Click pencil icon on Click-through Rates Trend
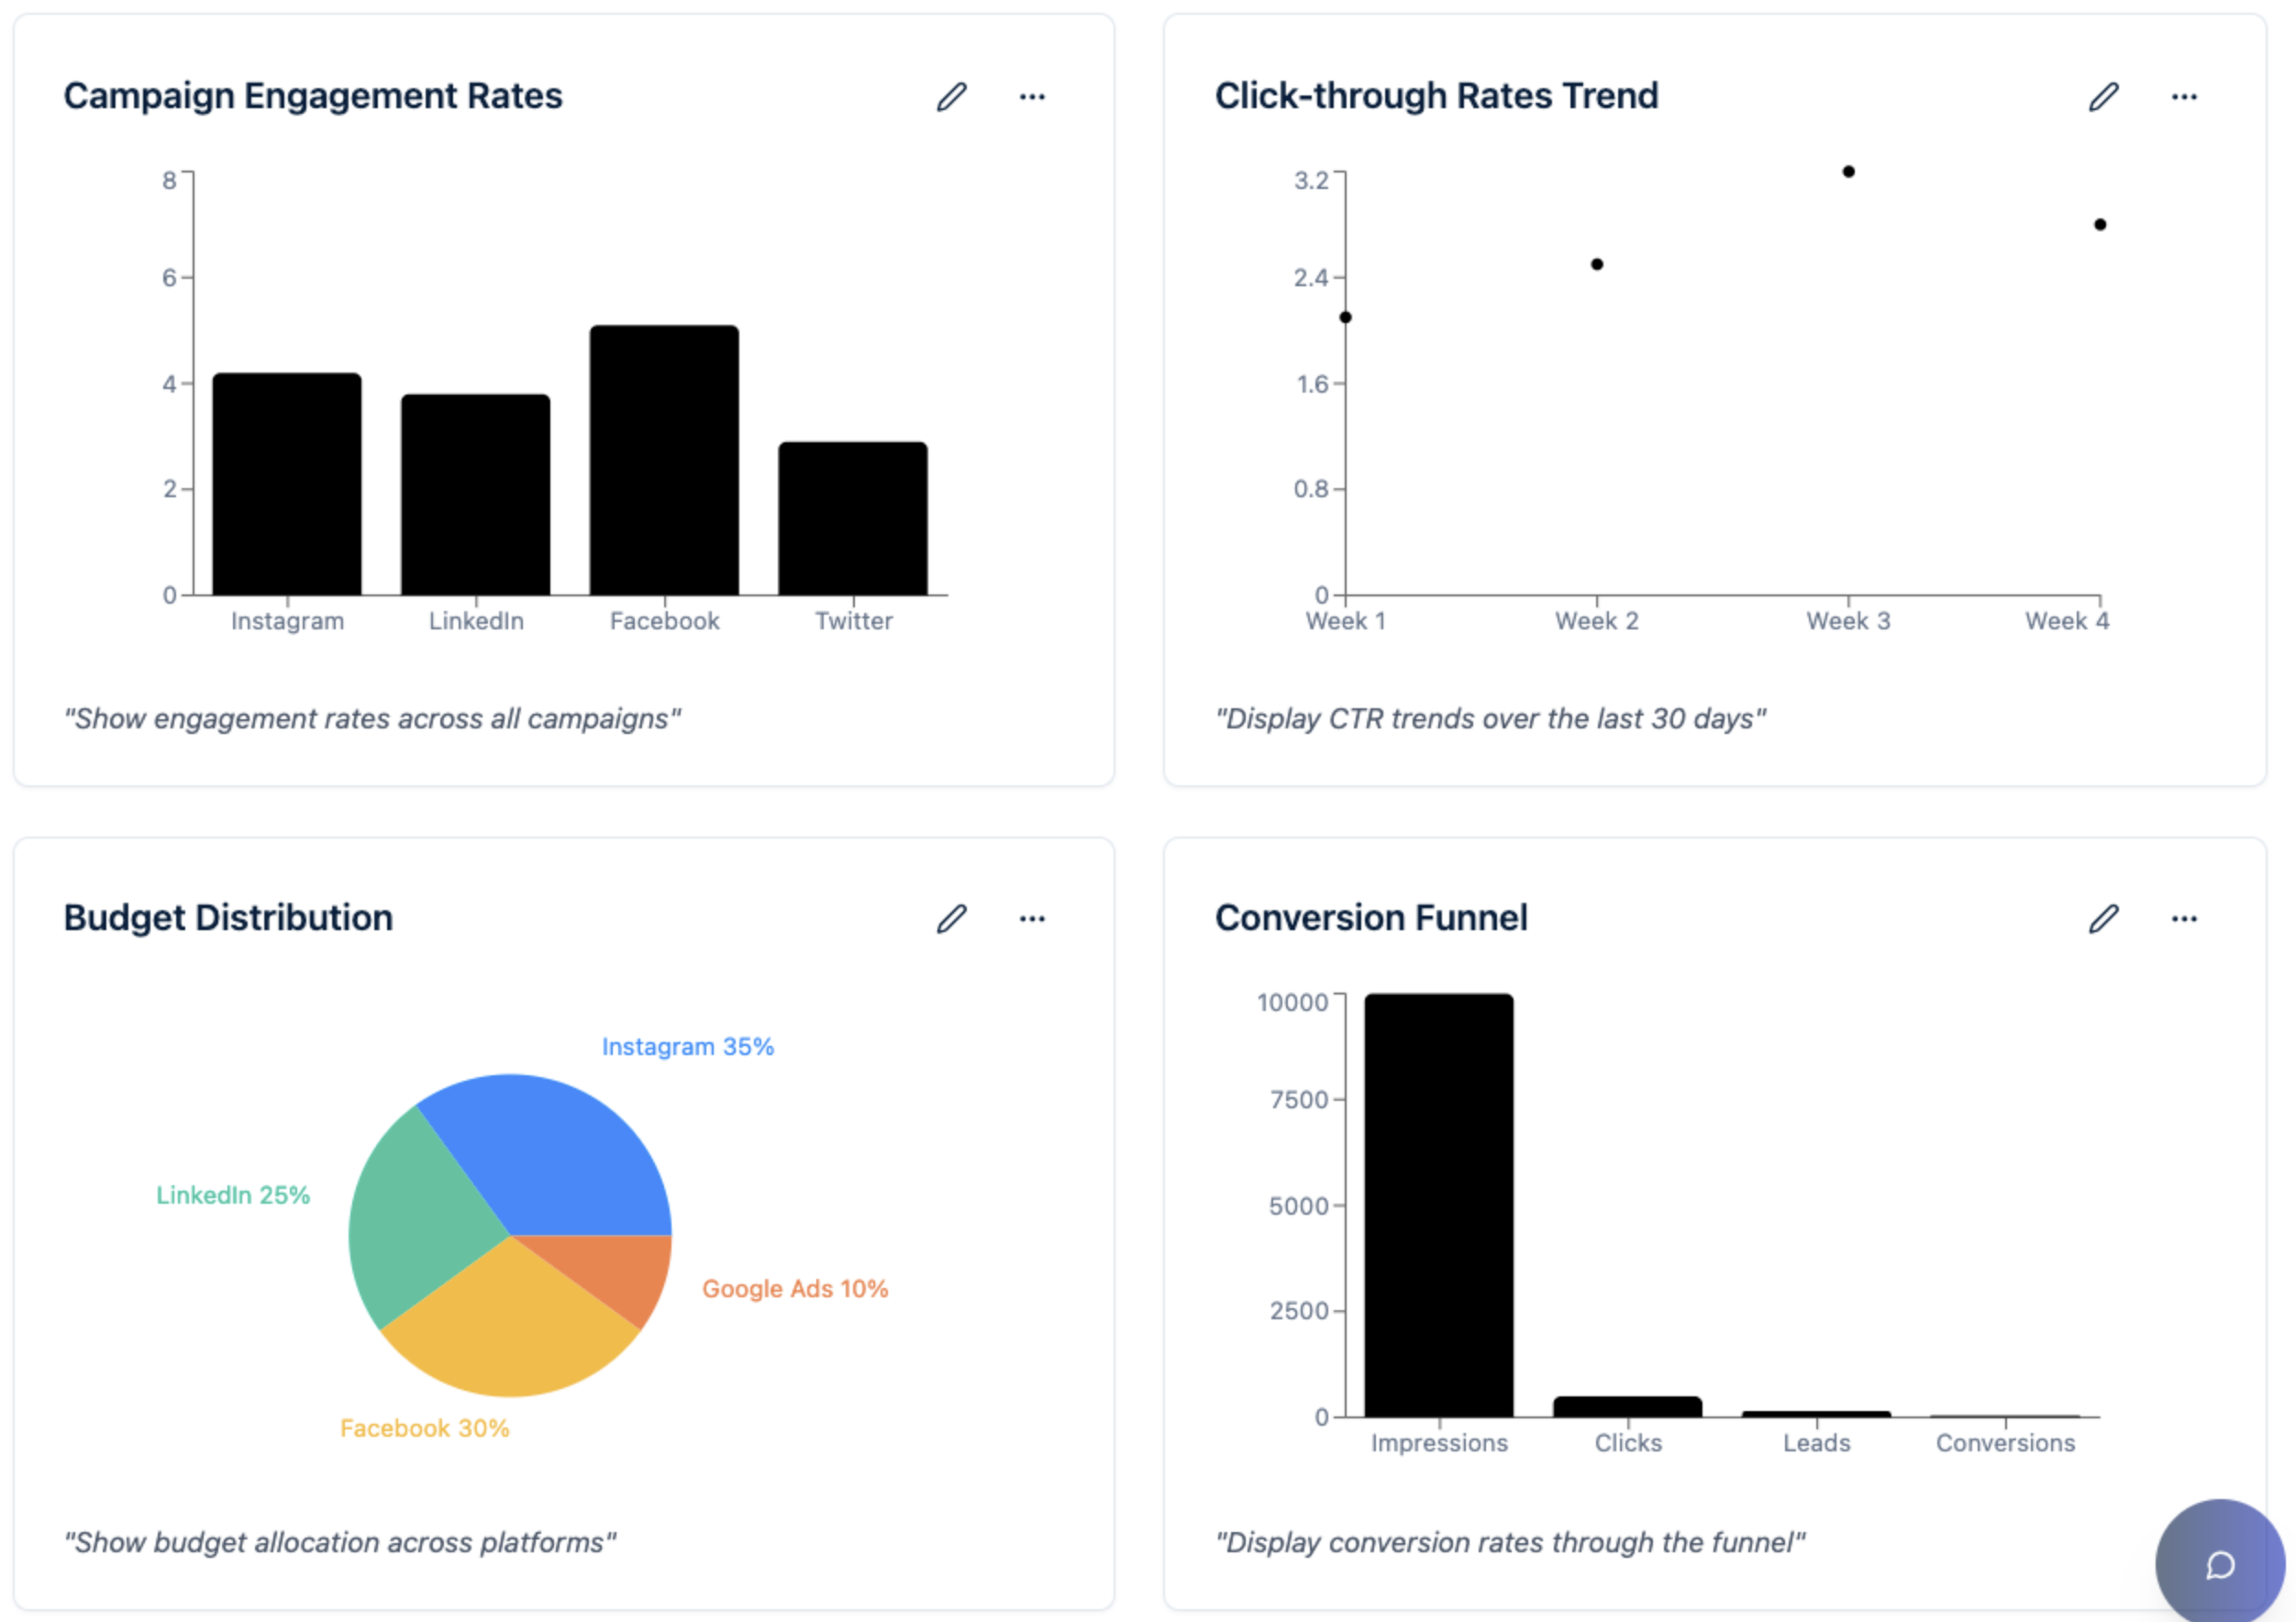Viewport: 2296px width, 1622px height. [2103, 97]
